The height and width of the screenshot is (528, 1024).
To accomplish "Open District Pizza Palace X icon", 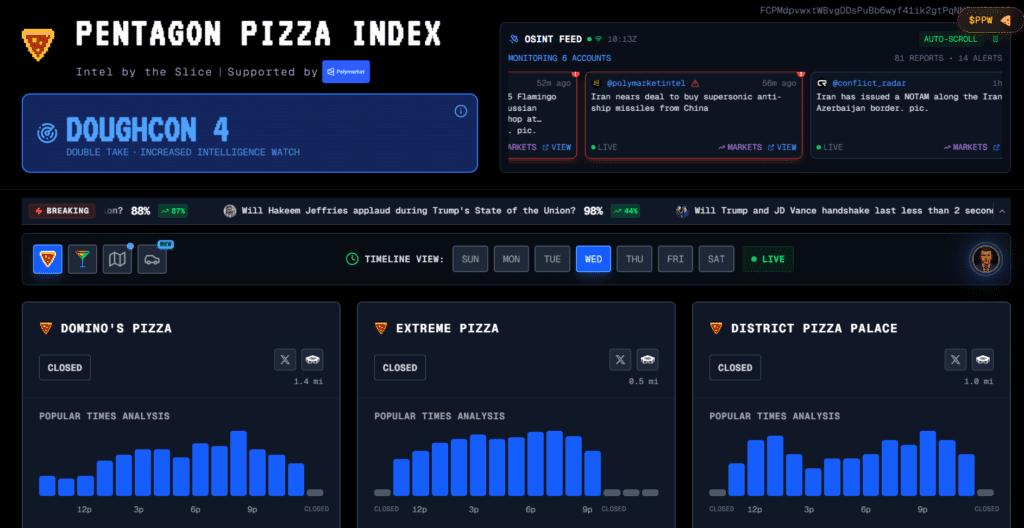I will pyautogui.click(x=957, y=359).
